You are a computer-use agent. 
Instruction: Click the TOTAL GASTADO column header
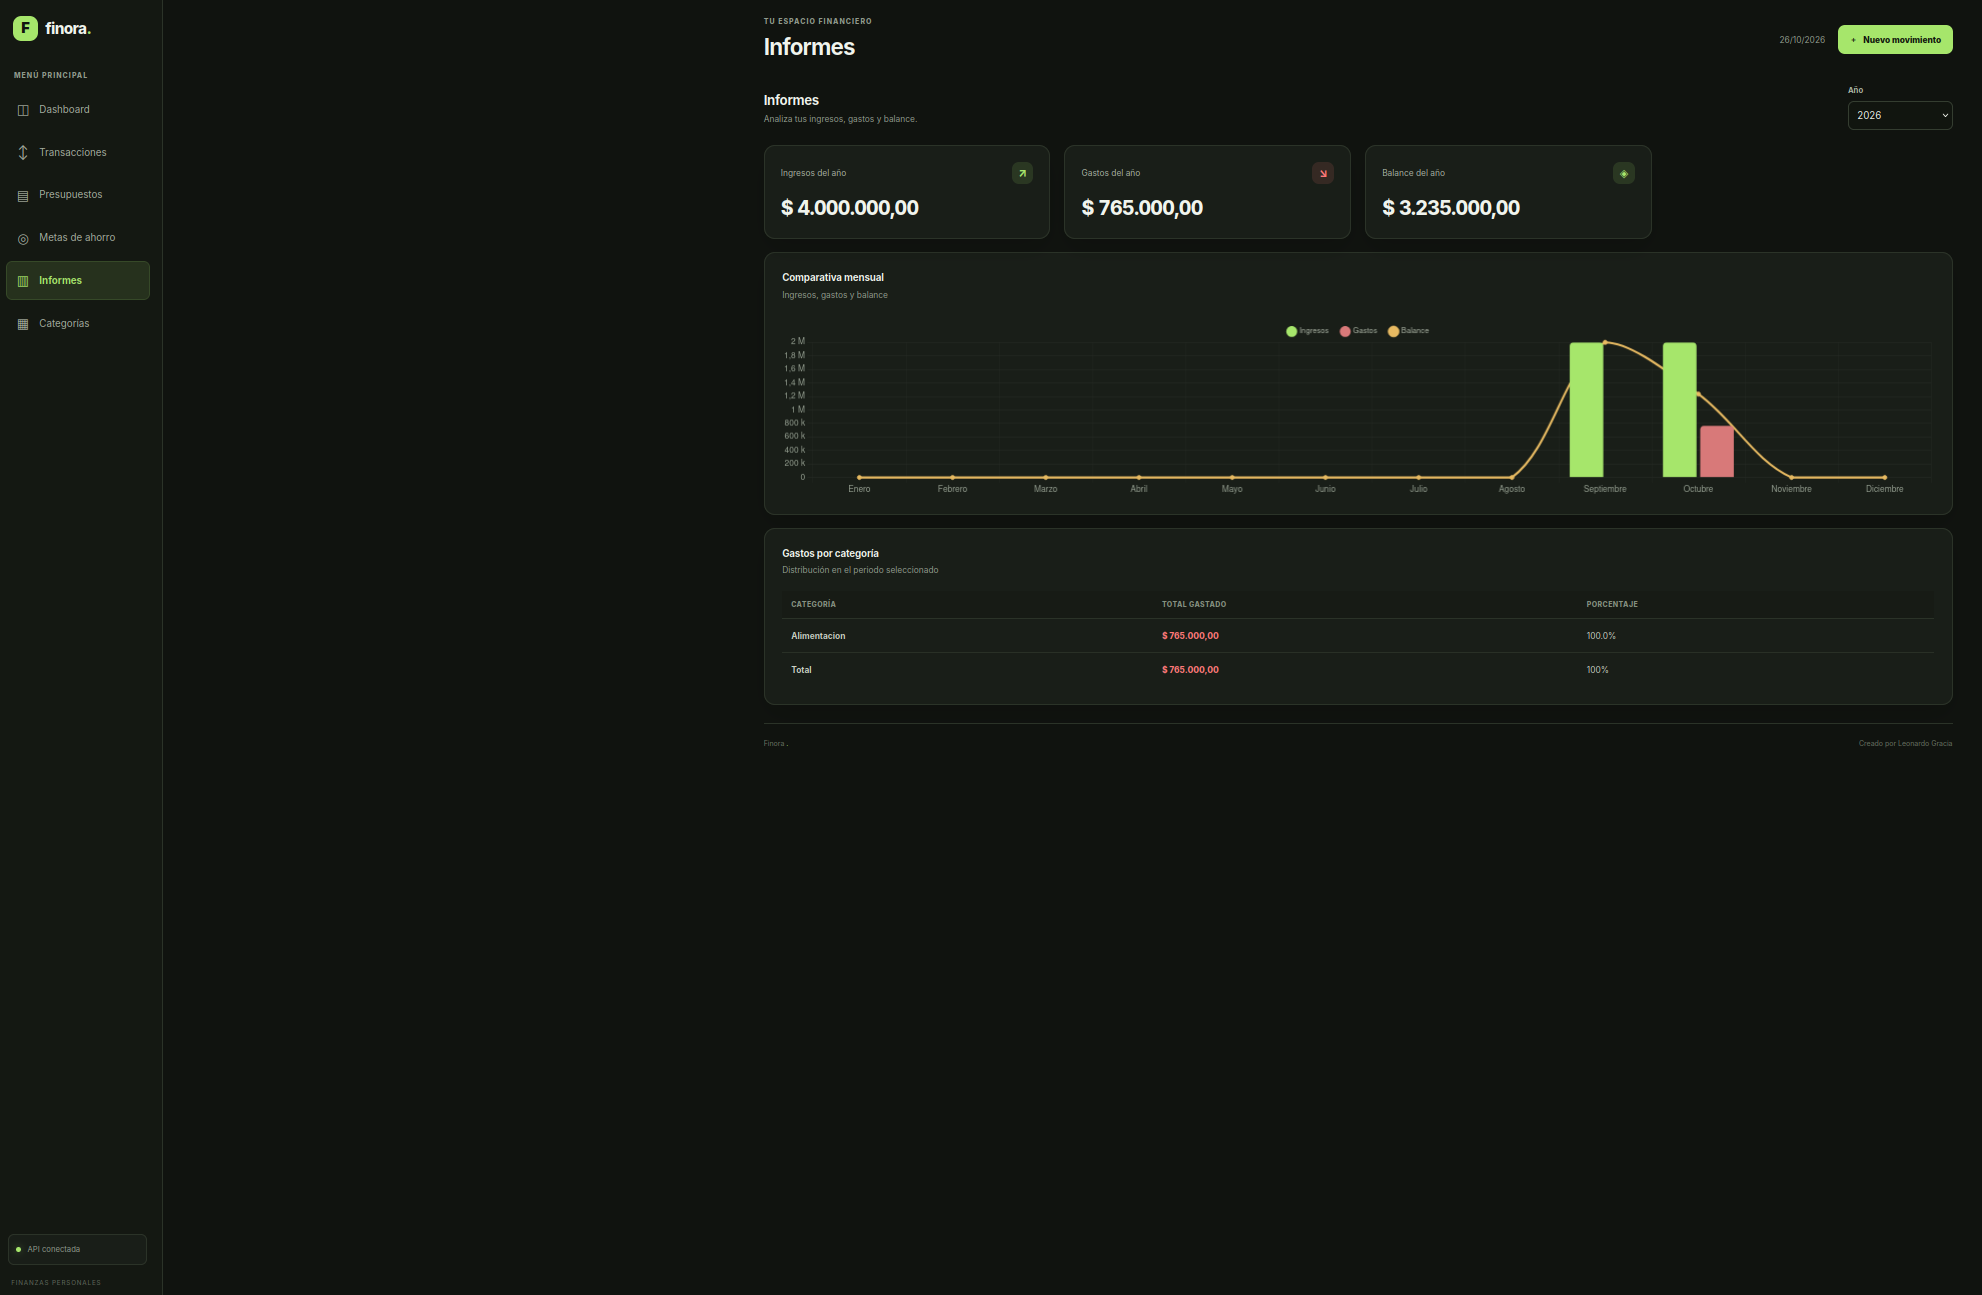pyautogui.click(x=1194, y=604)
